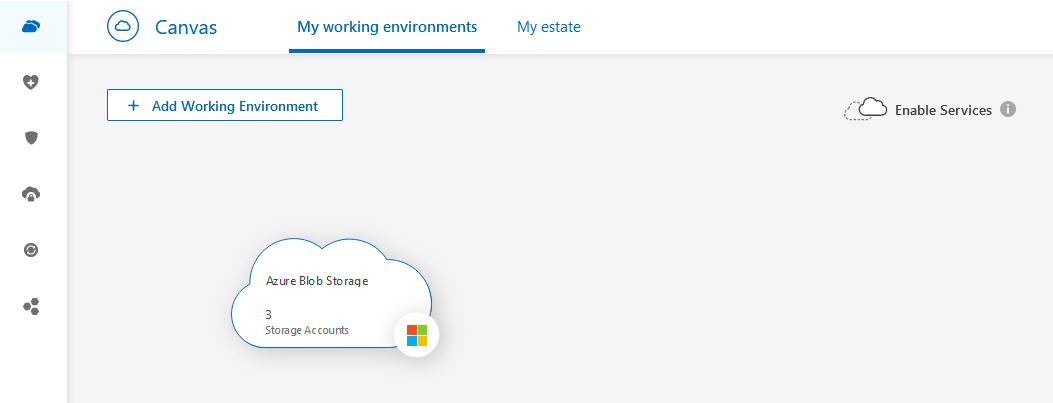Click the Enable Services label

(943, 110)
